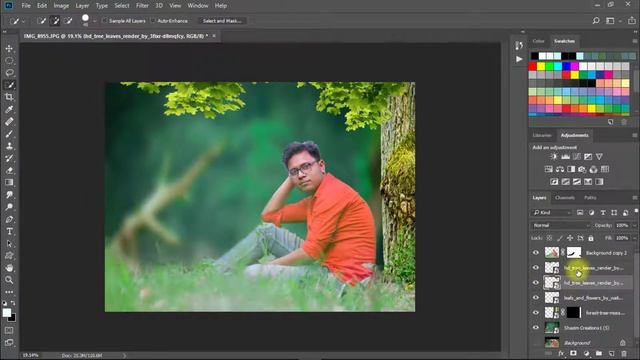The width and height of the screenshot is (640, 360).
Task: Create a new layer group folder
Action: [599, 353]
